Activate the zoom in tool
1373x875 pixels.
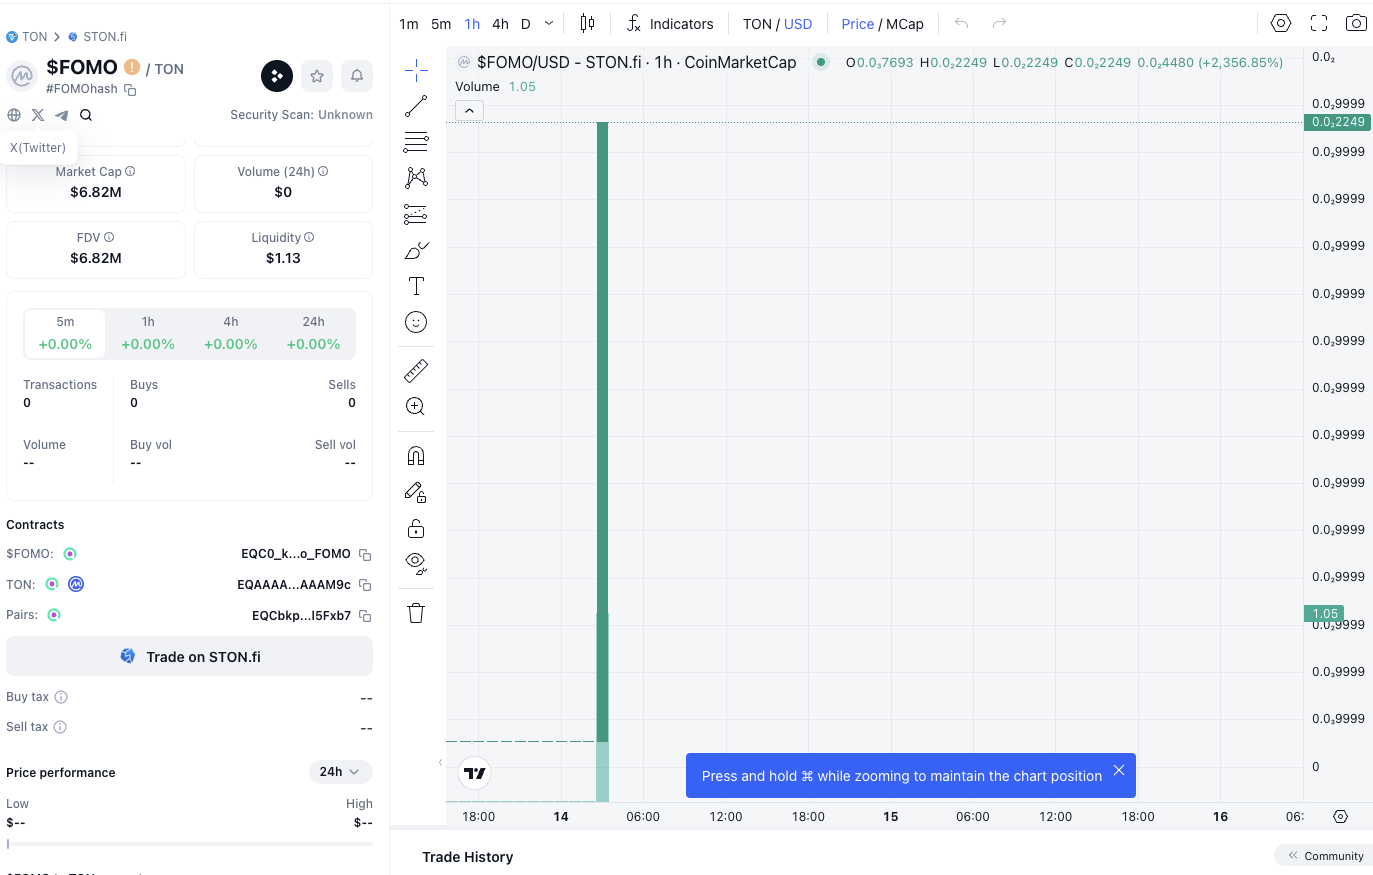416,406
